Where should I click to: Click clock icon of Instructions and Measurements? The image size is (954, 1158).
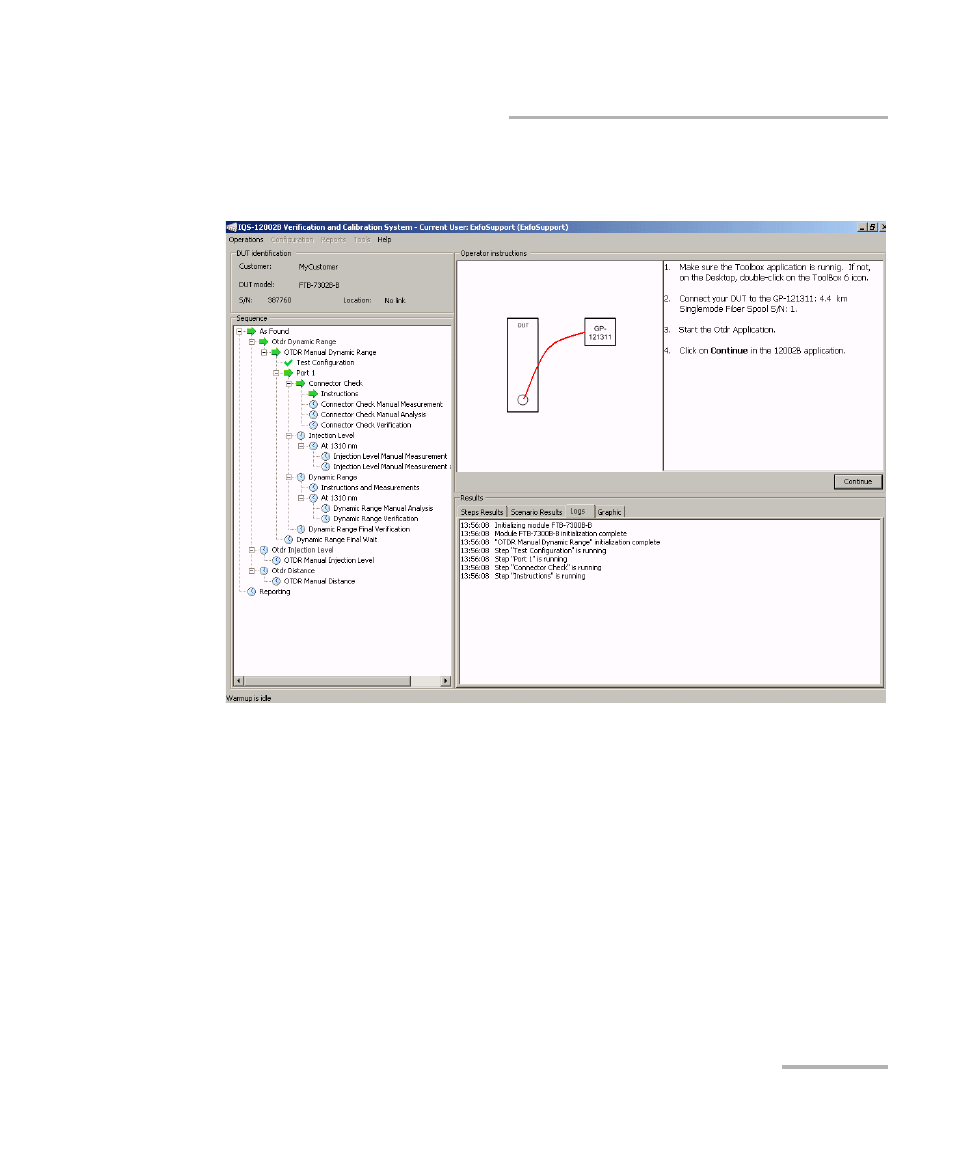[x=313, y=488]
